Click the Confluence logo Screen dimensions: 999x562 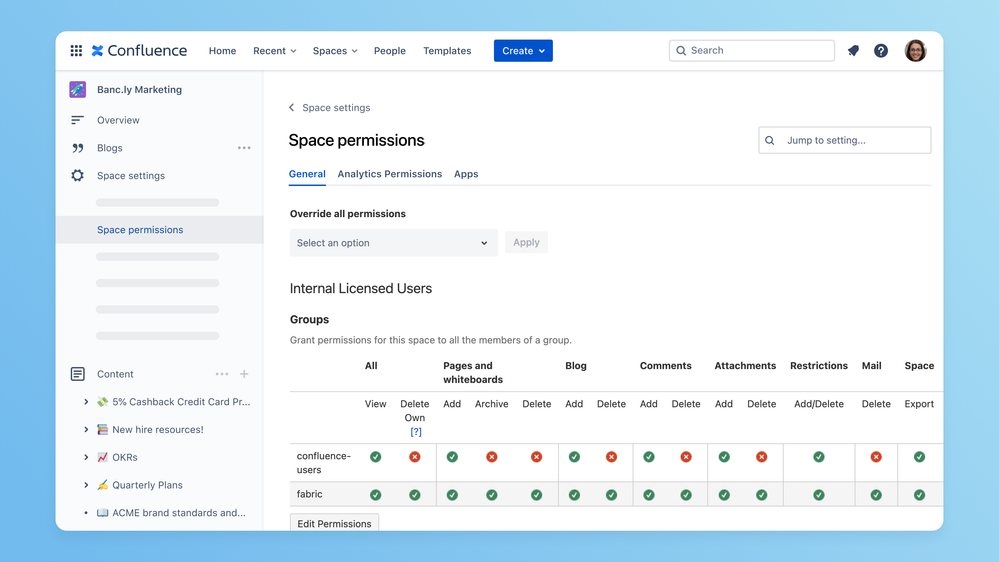[139, 50]
